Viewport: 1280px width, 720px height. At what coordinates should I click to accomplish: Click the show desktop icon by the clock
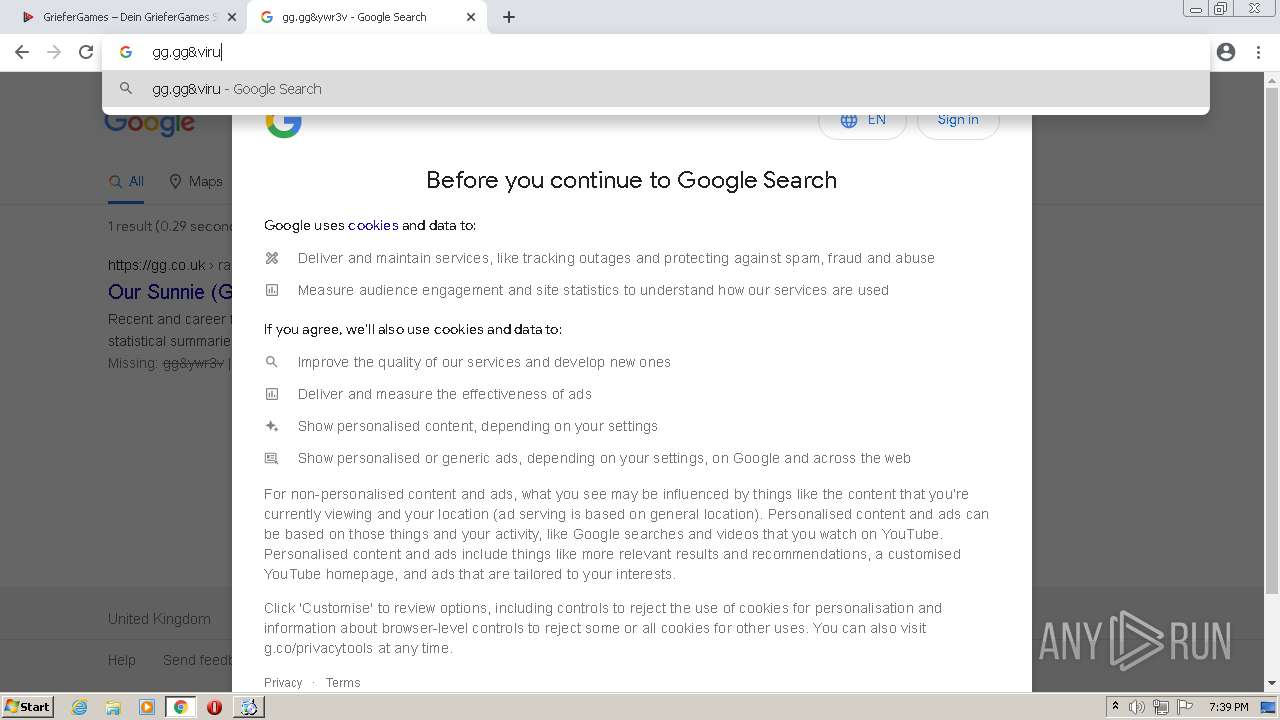pos(1268,707)
